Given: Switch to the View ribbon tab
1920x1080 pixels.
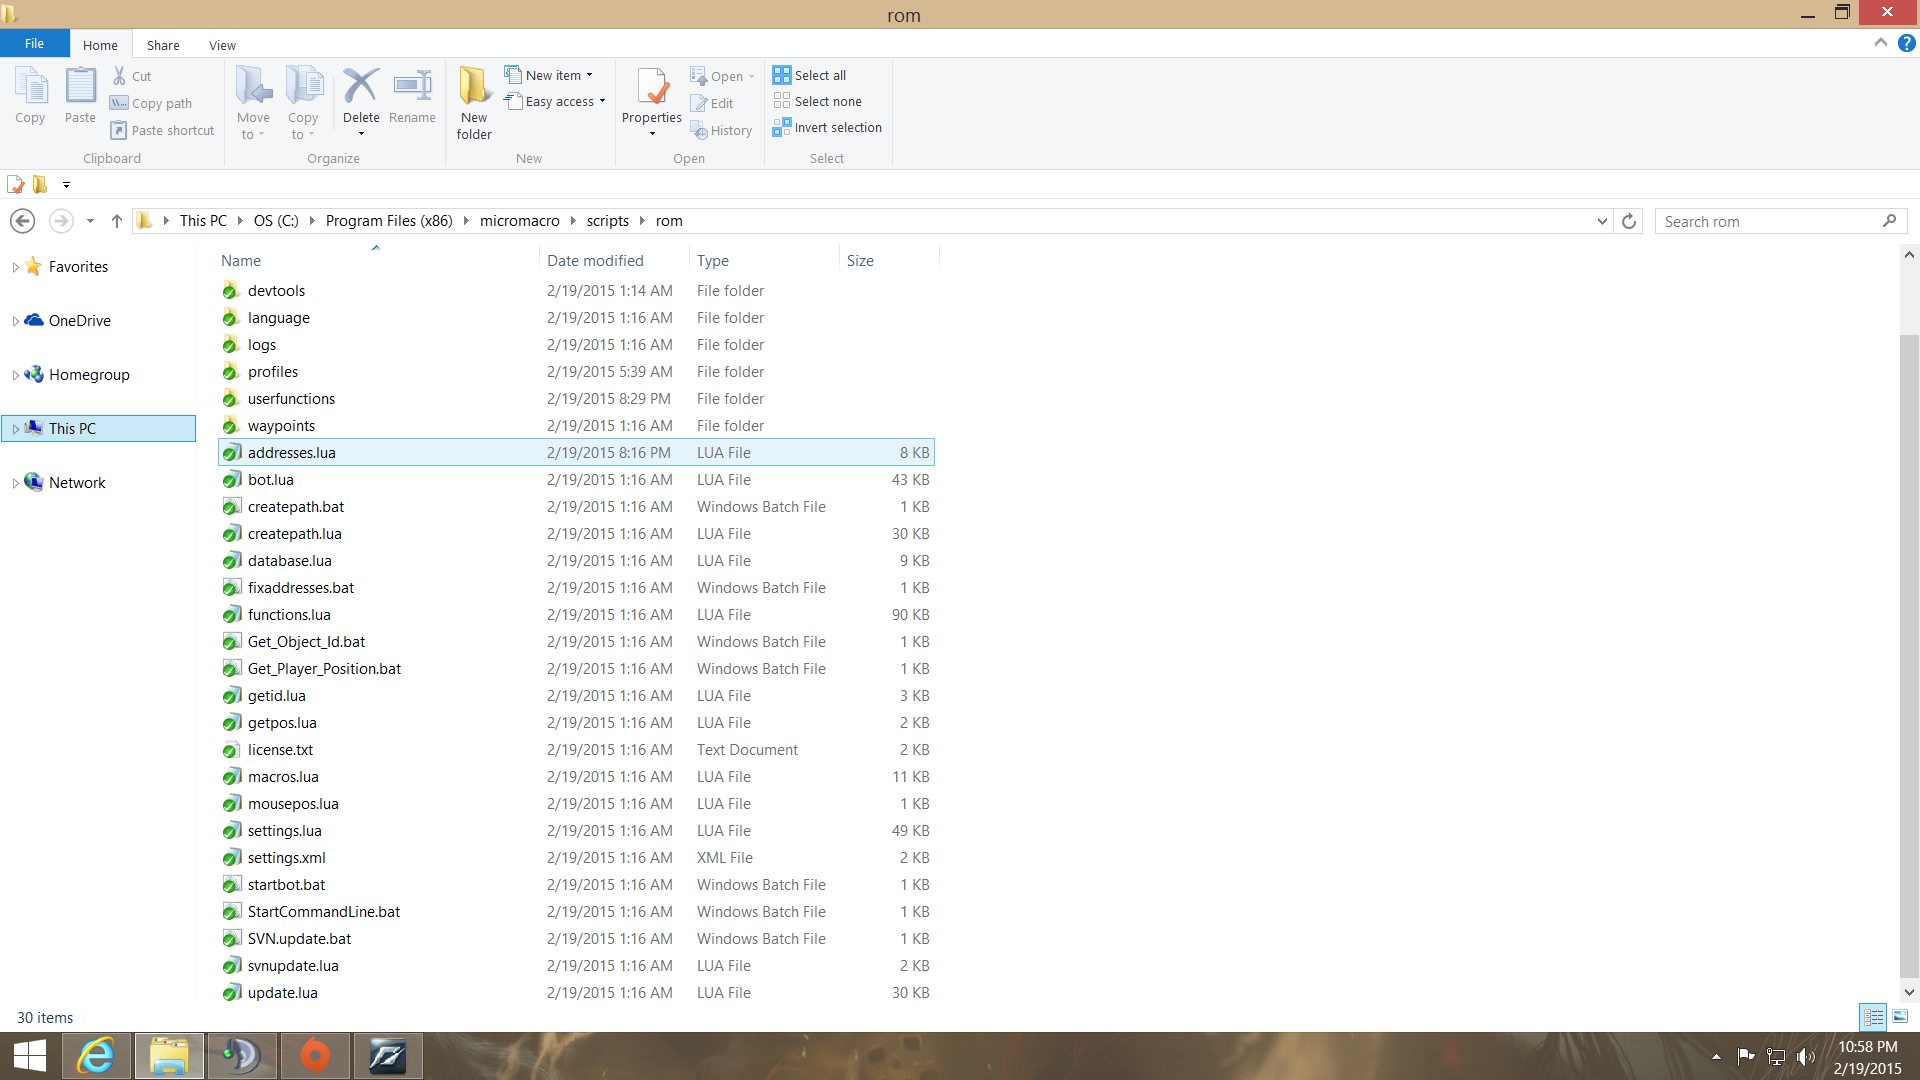Looking at the screenshot, I should pyautogui.click(x=222, y=45).
